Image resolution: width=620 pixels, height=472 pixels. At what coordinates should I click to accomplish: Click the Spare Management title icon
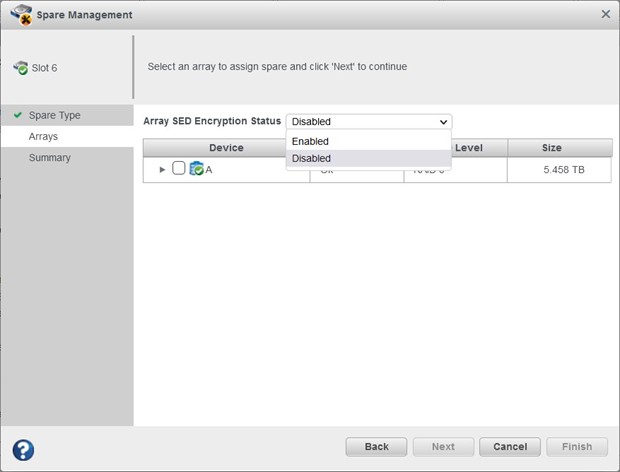(21, 15)
